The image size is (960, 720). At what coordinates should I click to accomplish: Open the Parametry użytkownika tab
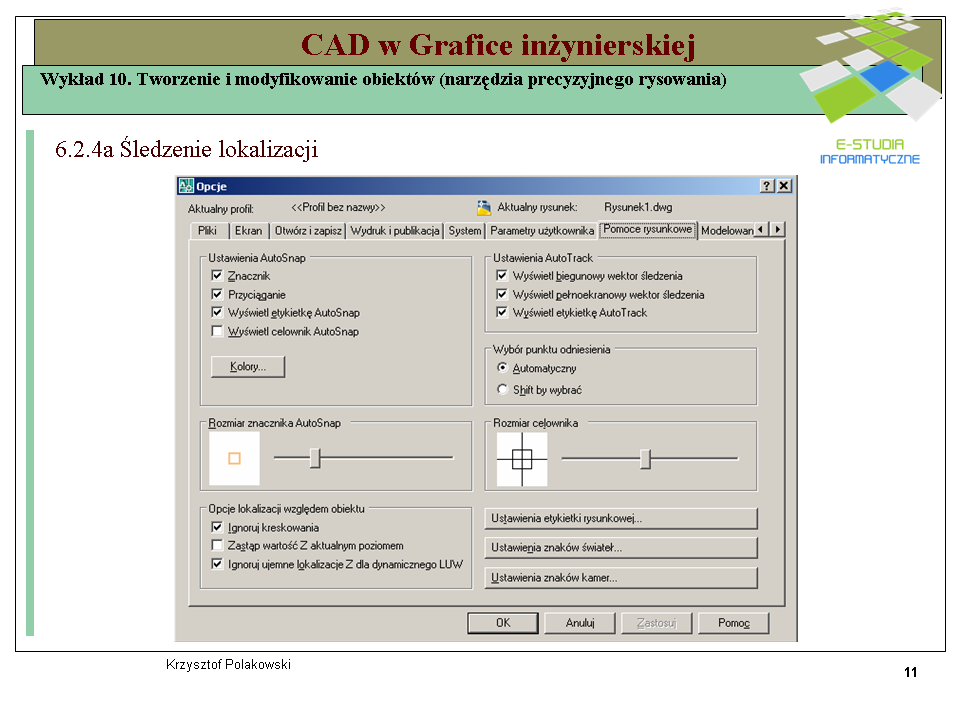click(x=542, y=231)
